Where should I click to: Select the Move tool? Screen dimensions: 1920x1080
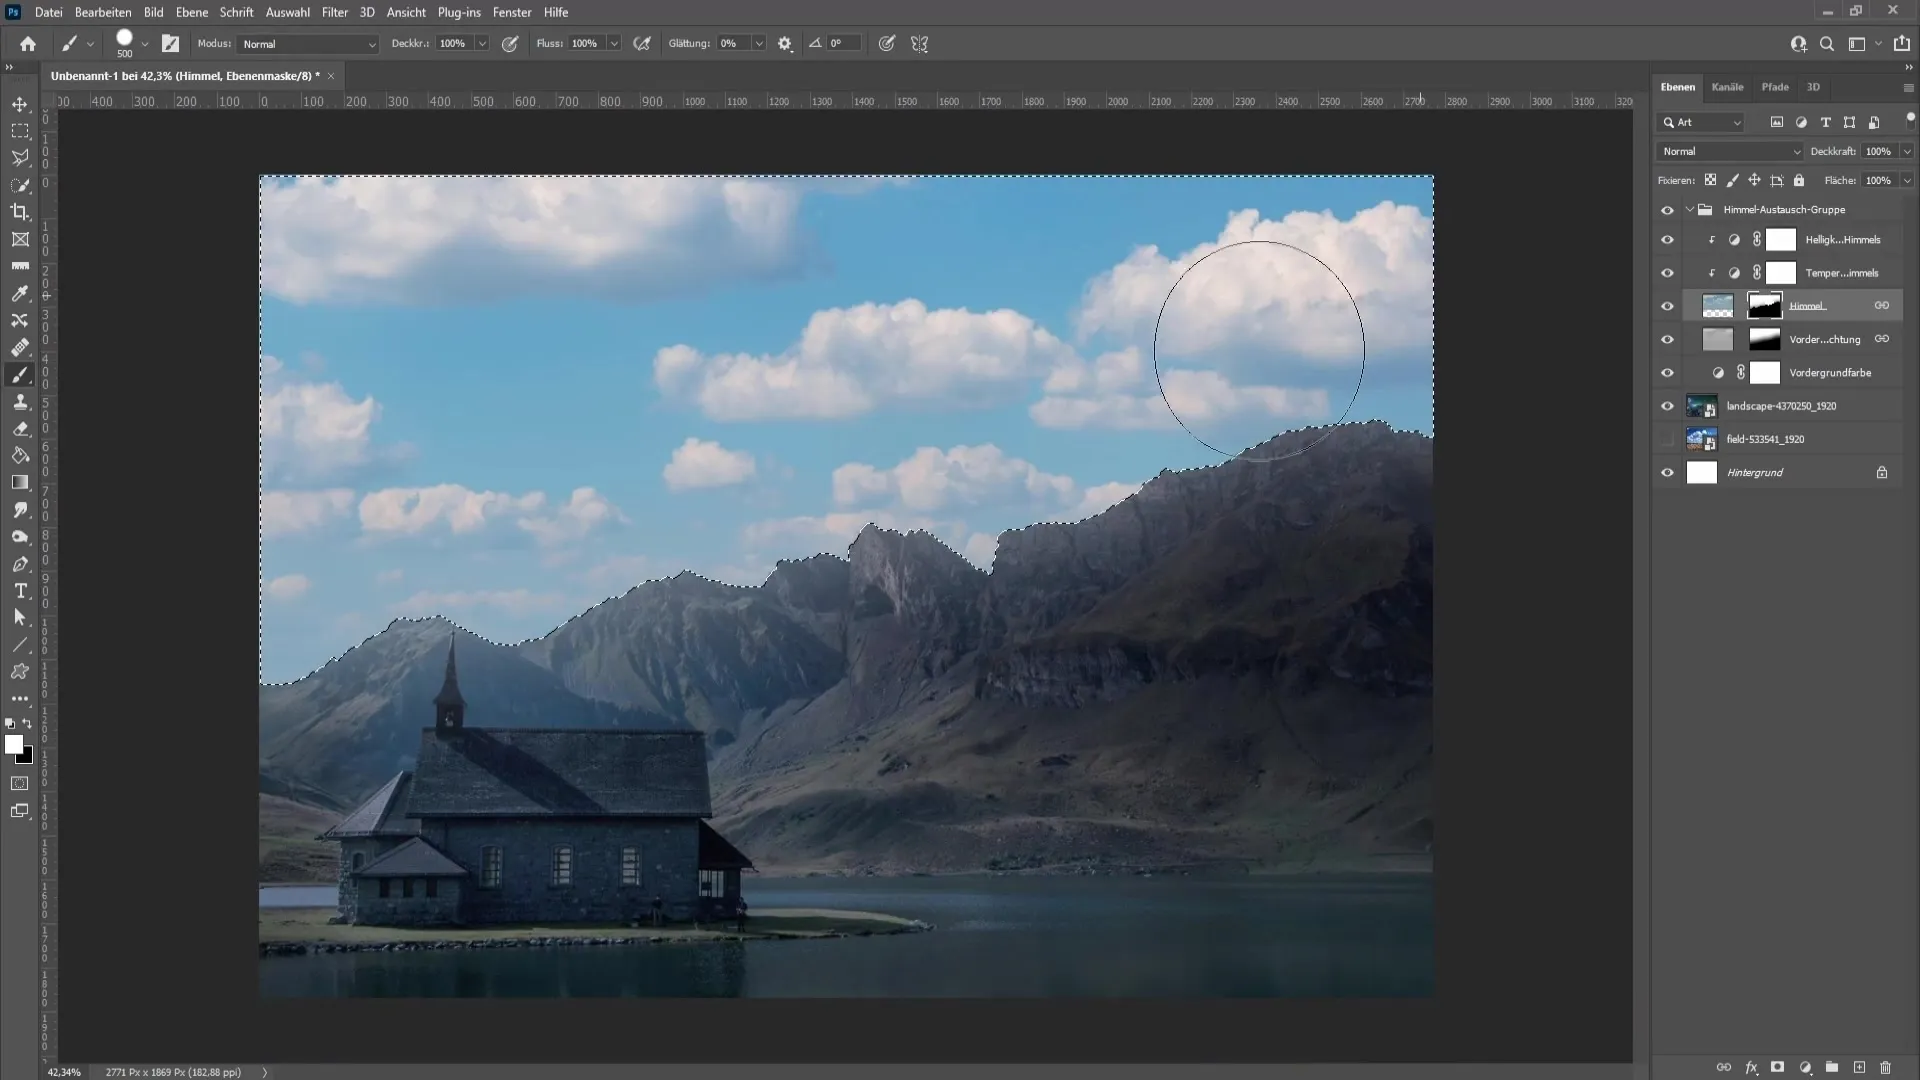click(20, 104)
